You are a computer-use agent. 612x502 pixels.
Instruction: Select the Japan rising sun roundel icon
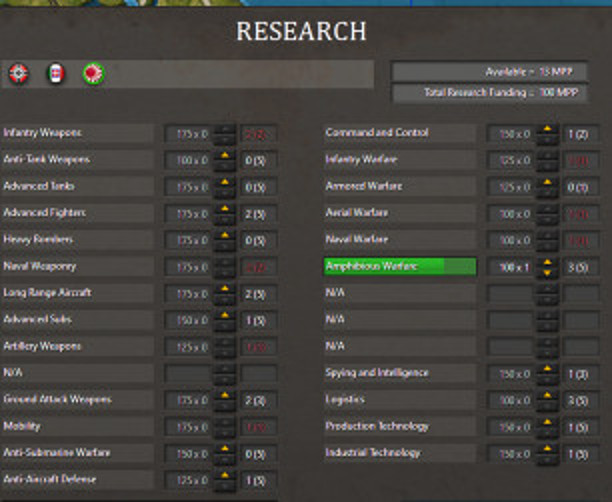[94, 73]
